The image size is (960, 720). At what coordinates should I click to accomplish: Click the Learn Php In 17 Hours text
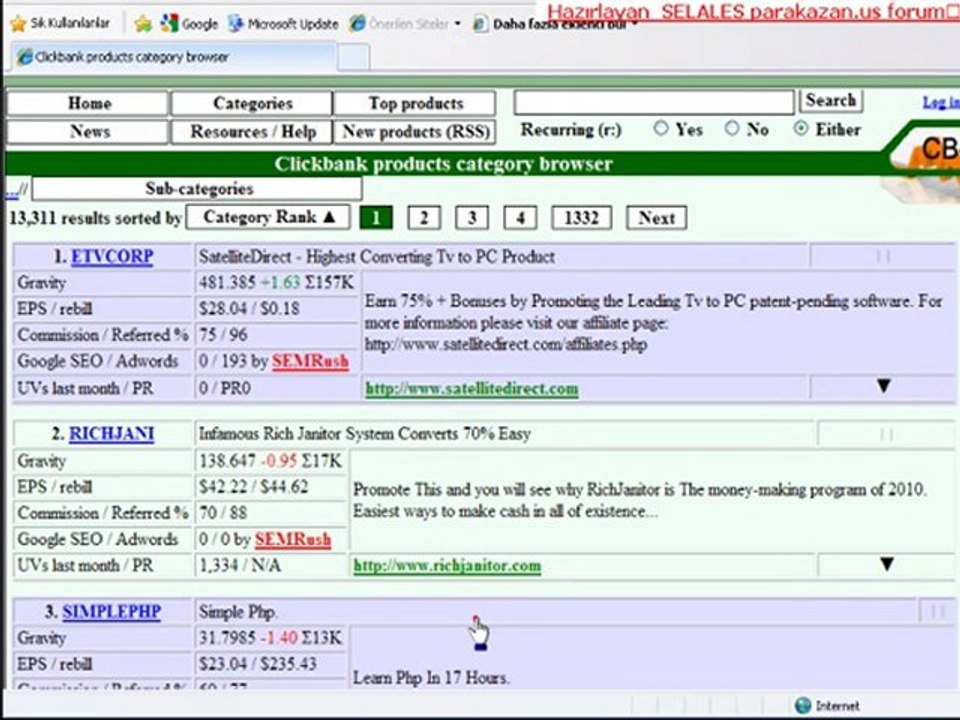pos(430,678)
